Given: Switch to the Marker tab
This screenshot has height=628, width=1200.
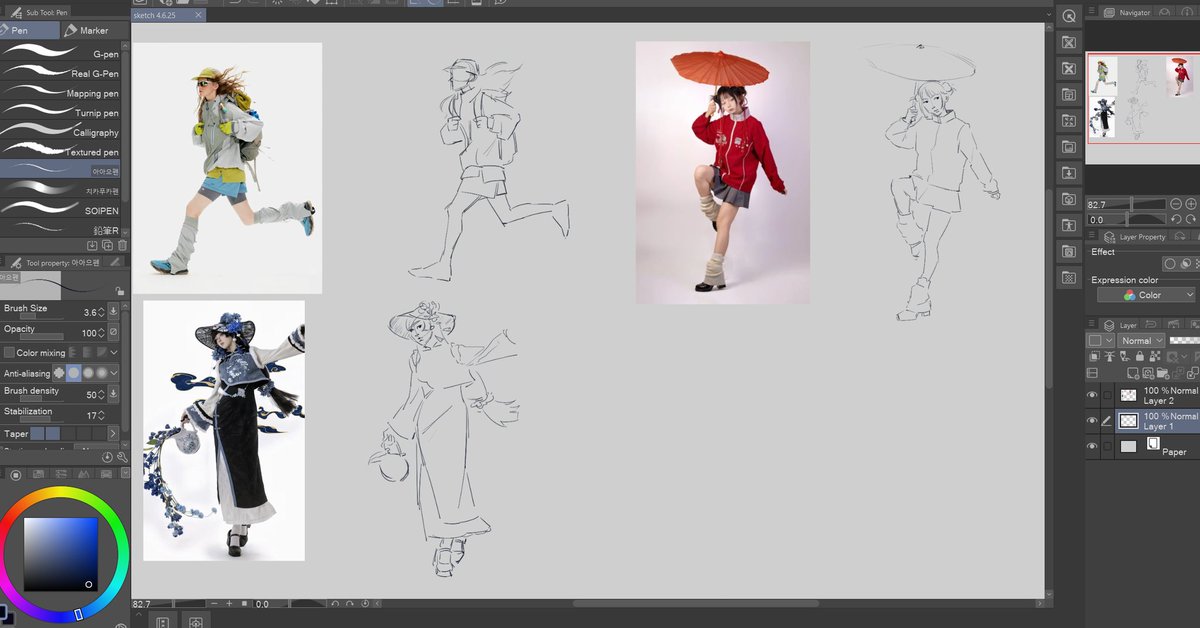Looking at the screenshot, I should (87, 31).
